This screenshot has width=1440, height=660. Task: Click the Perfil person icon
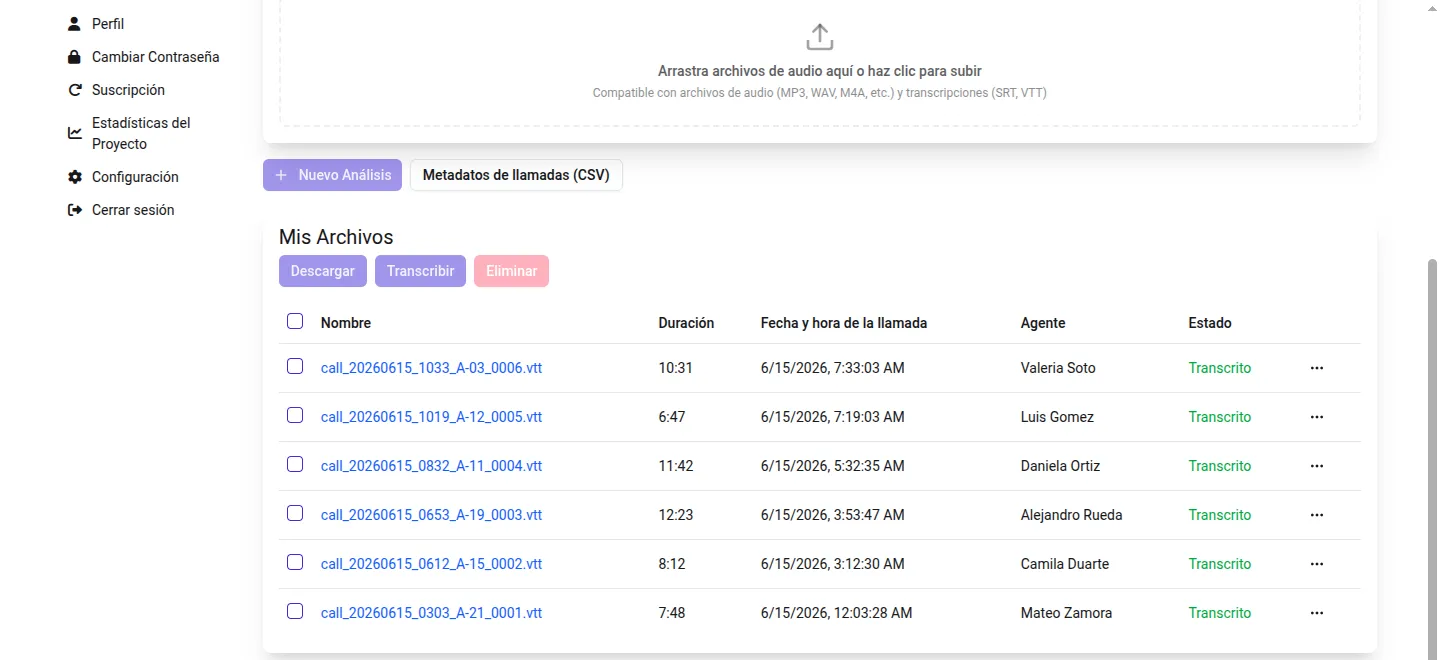74,24
